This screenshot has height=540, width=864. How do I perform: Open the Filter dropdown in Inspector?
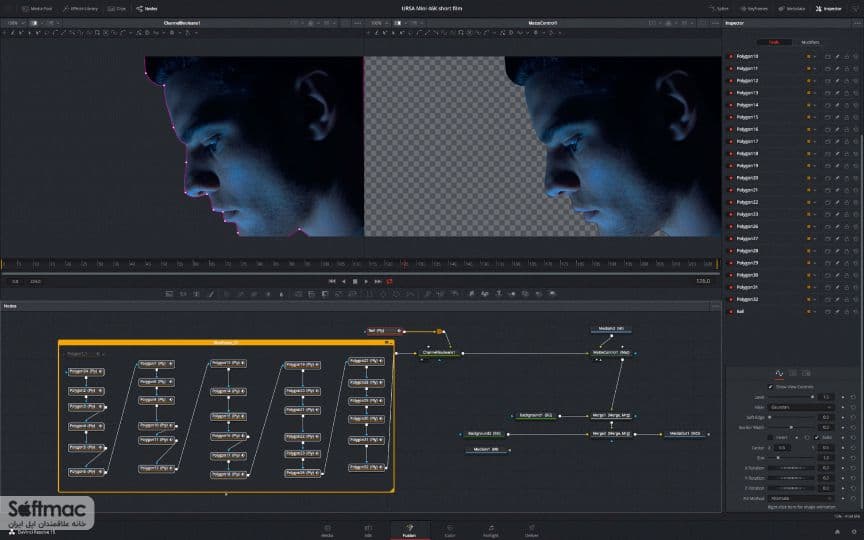(x=800, y=407)
